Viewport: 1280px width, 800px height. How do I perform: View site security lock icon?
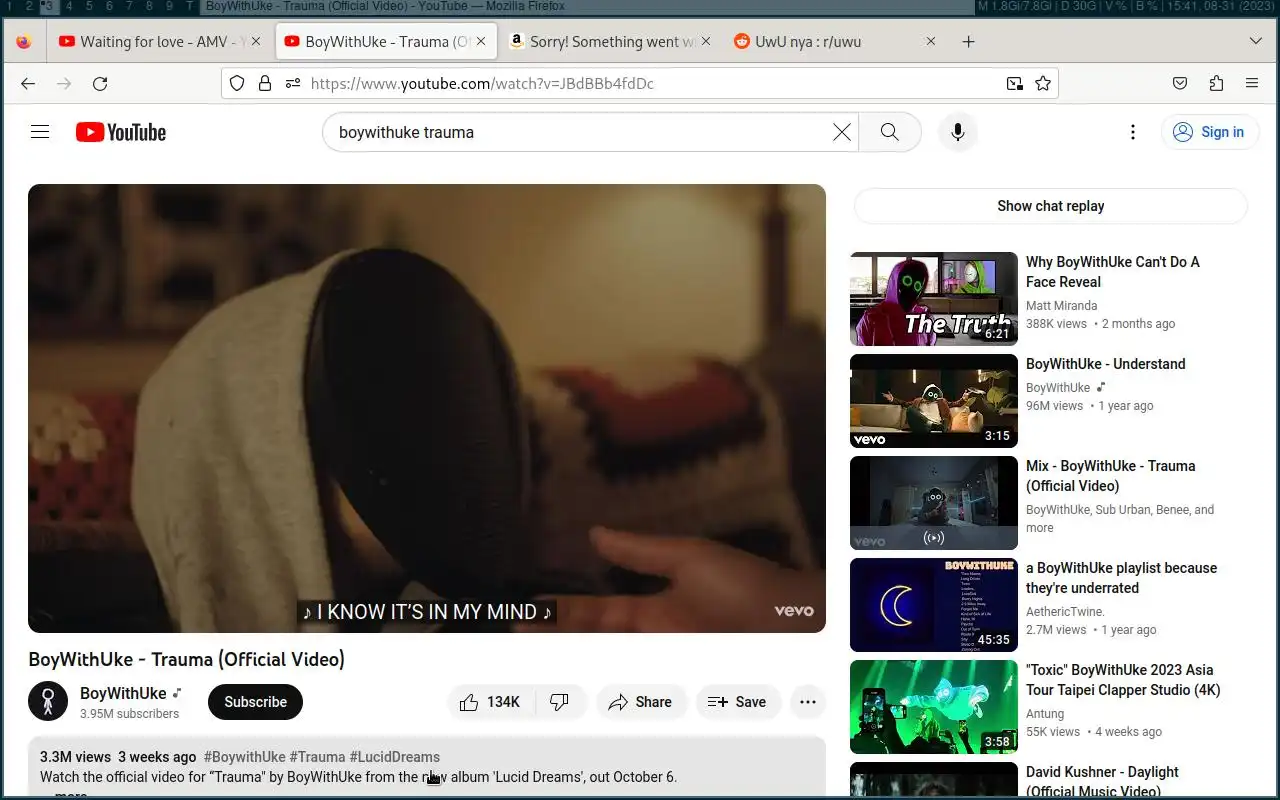coord(265,84)
